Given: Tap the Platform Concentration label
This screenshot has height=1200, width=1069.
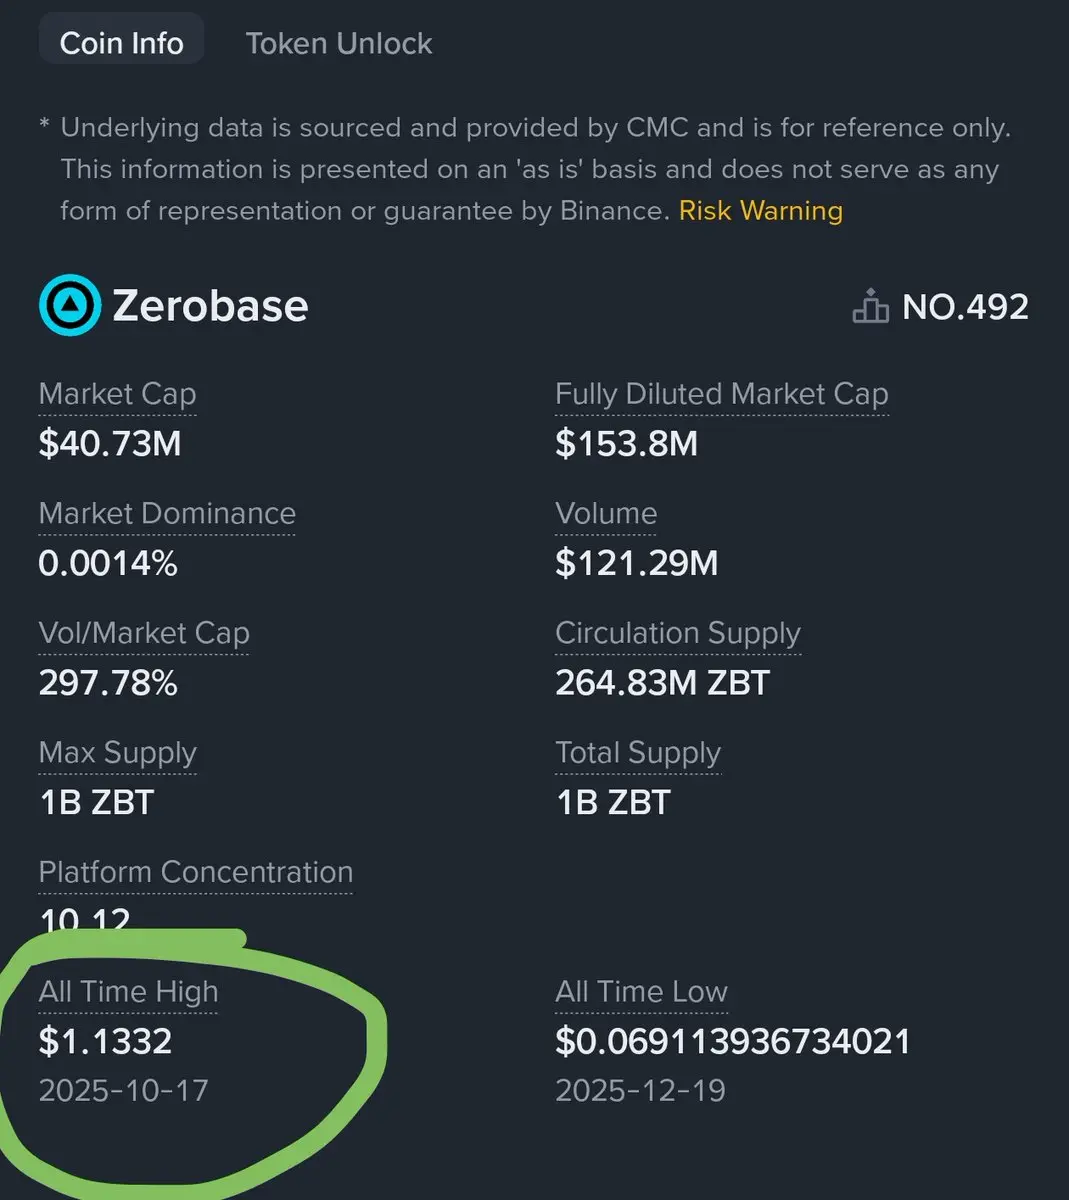Looking at the screenshot, I should pyautogui.click(x=195, y=872).
